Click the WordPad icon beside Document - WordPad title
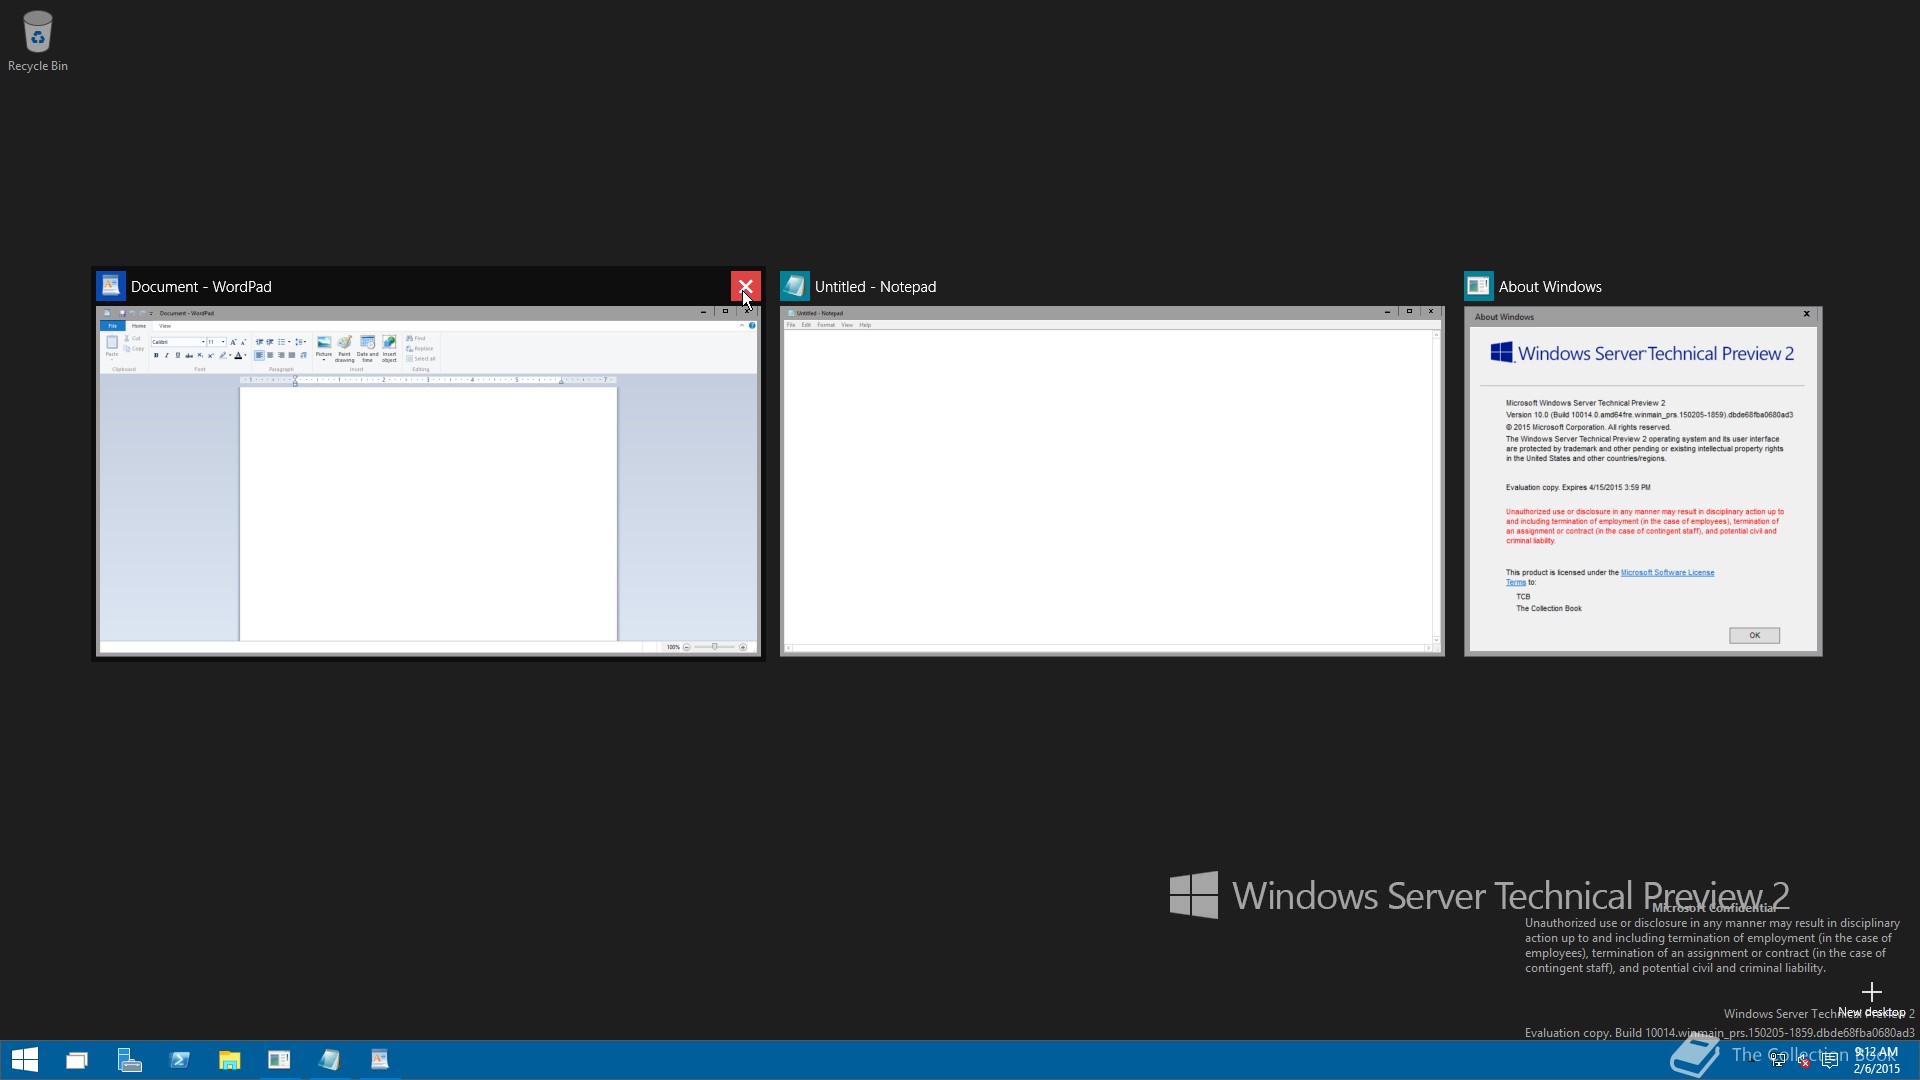The image size is (1920, 1080). (111, 286)
